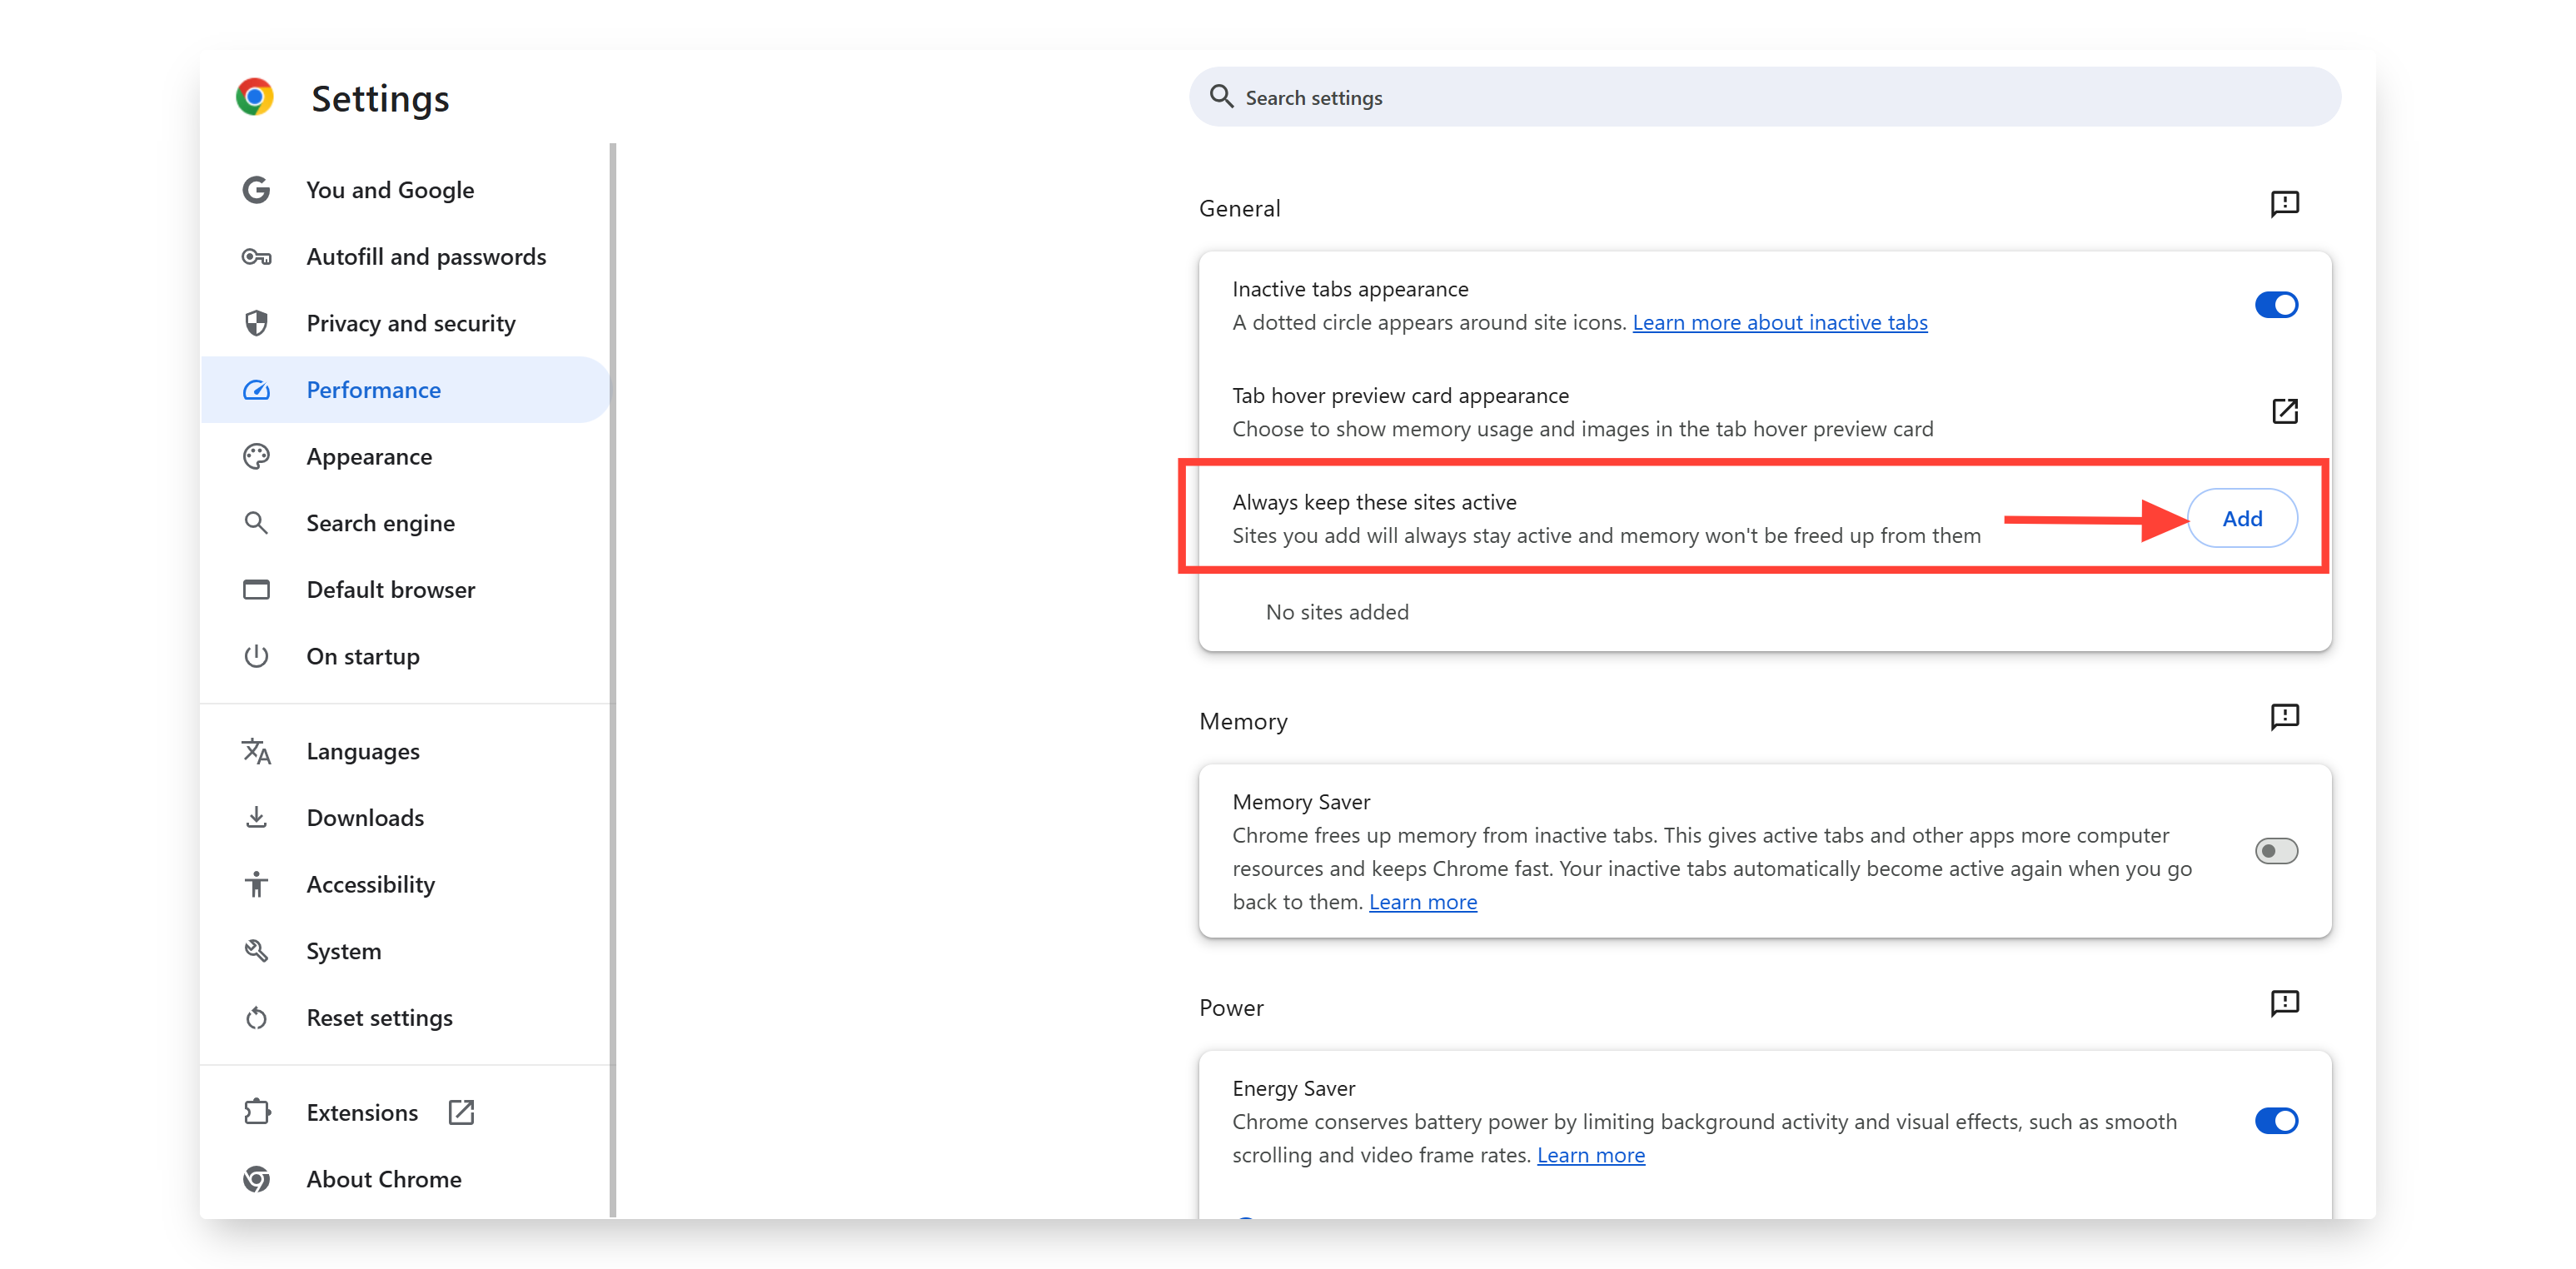Click the Search settings field

pyautogui.click(x=1764, y=97)
